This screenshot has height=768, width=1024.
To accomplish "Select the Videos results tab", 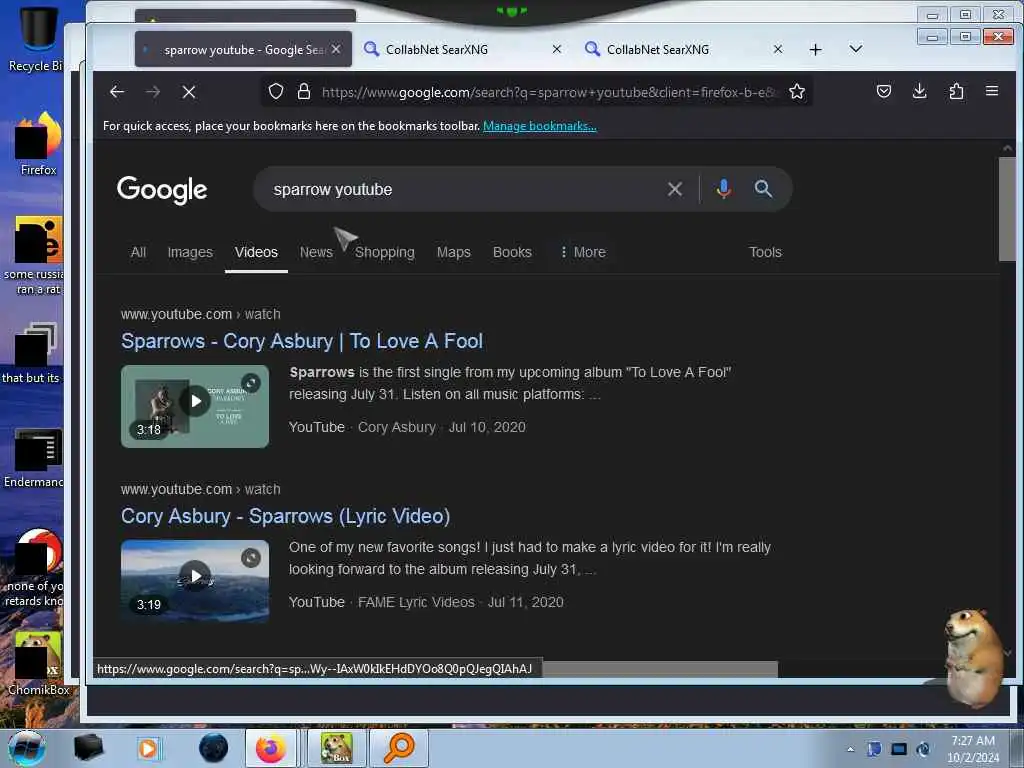I will 256,252.
